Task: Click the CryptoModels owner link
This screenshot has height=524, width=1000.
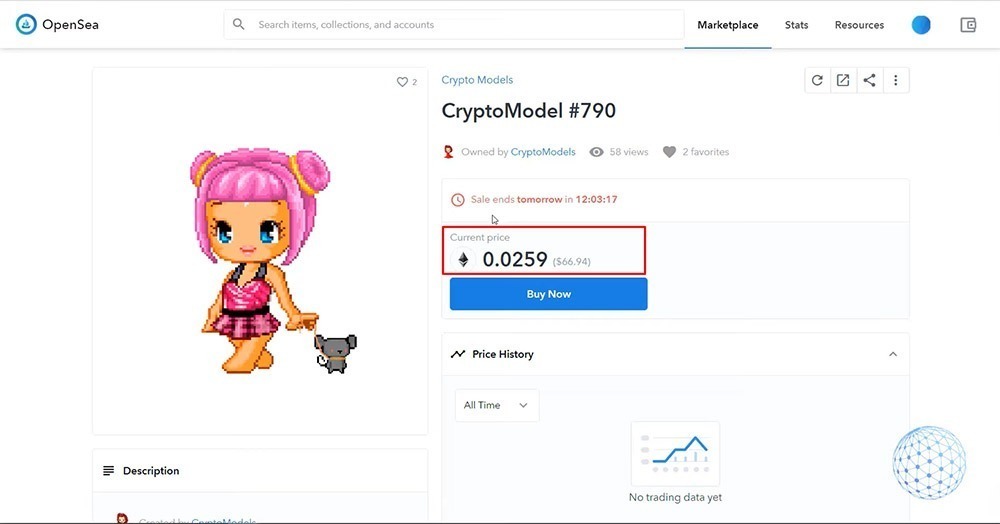Action: [543, 152]
